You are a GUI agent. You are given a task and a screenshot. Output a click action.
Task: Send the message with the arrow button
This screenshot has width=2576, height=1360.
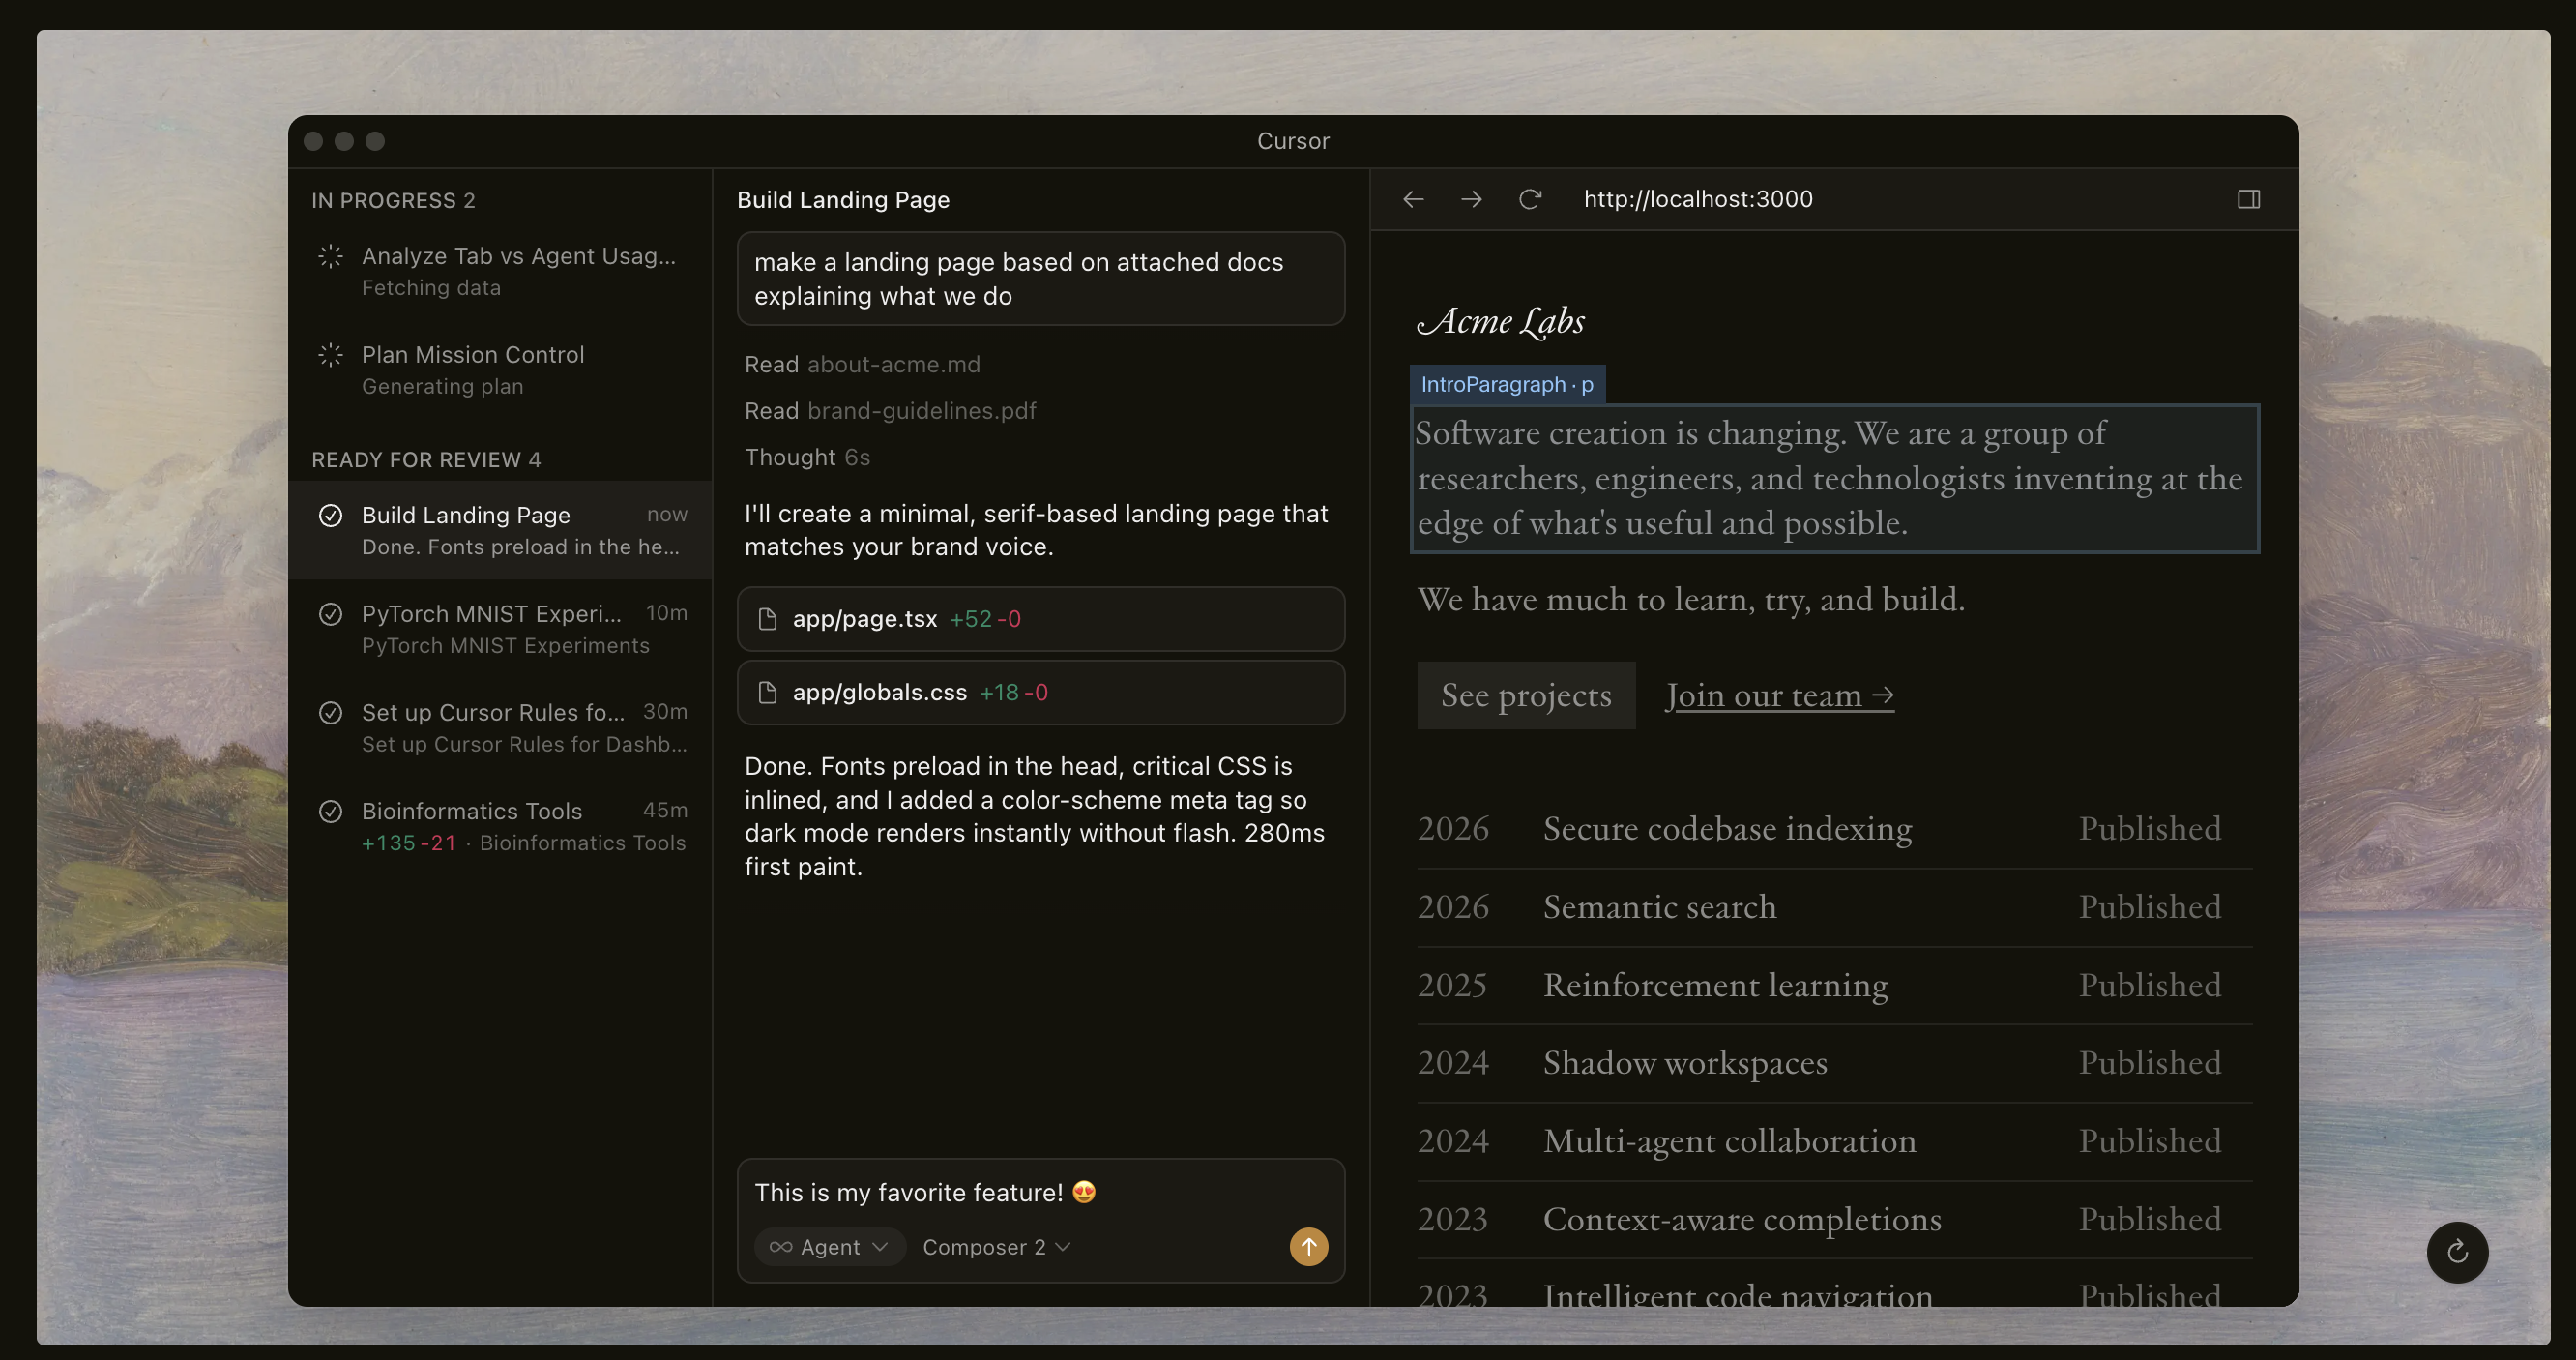click(1308, 1246)
